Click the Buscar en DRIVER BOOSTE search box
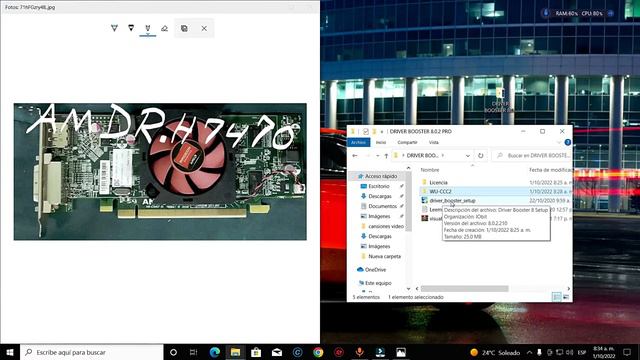This screenshot has height=360, width=640. click(532, 156)
